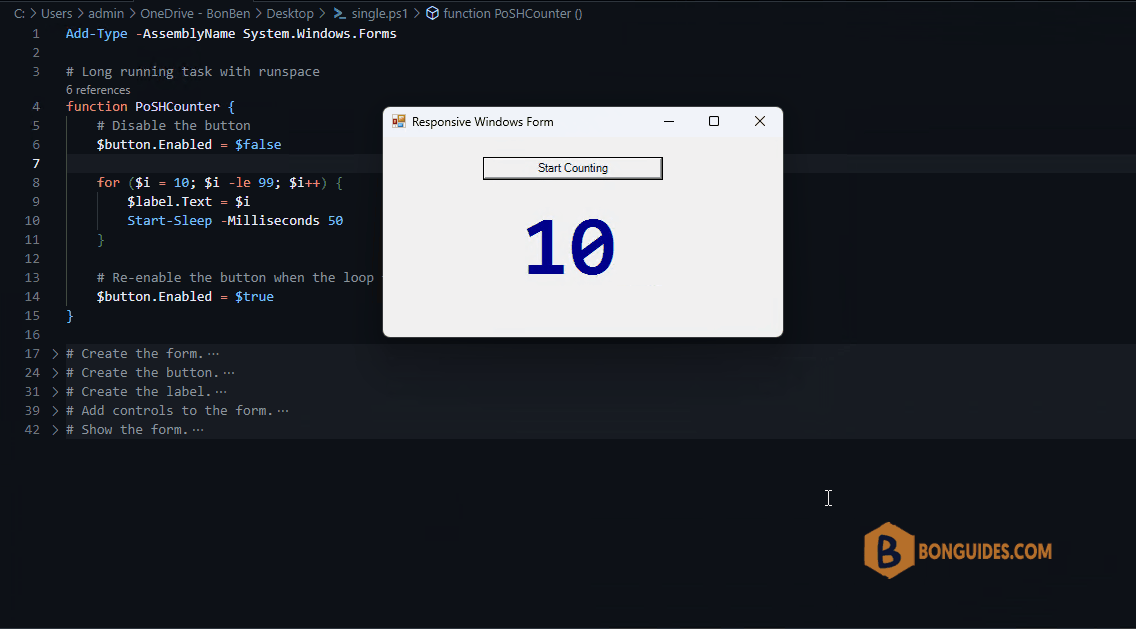The width and height of the screenshot is (1136, 629).
Task: Click the '$i++' increment on line 8
Action: pyautogui.click(x=304, y=182)
